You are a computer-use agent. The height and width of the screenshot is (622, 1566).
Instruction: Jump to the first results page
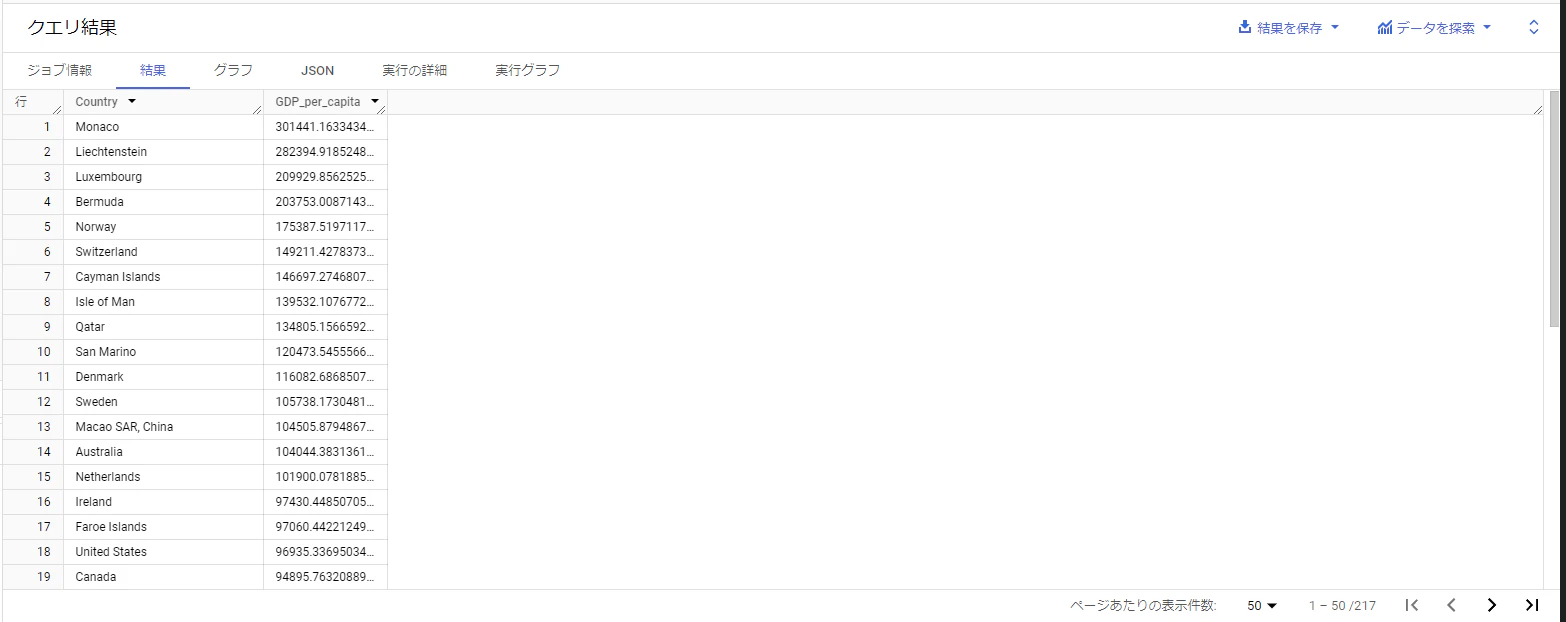tap(1412, 605)
